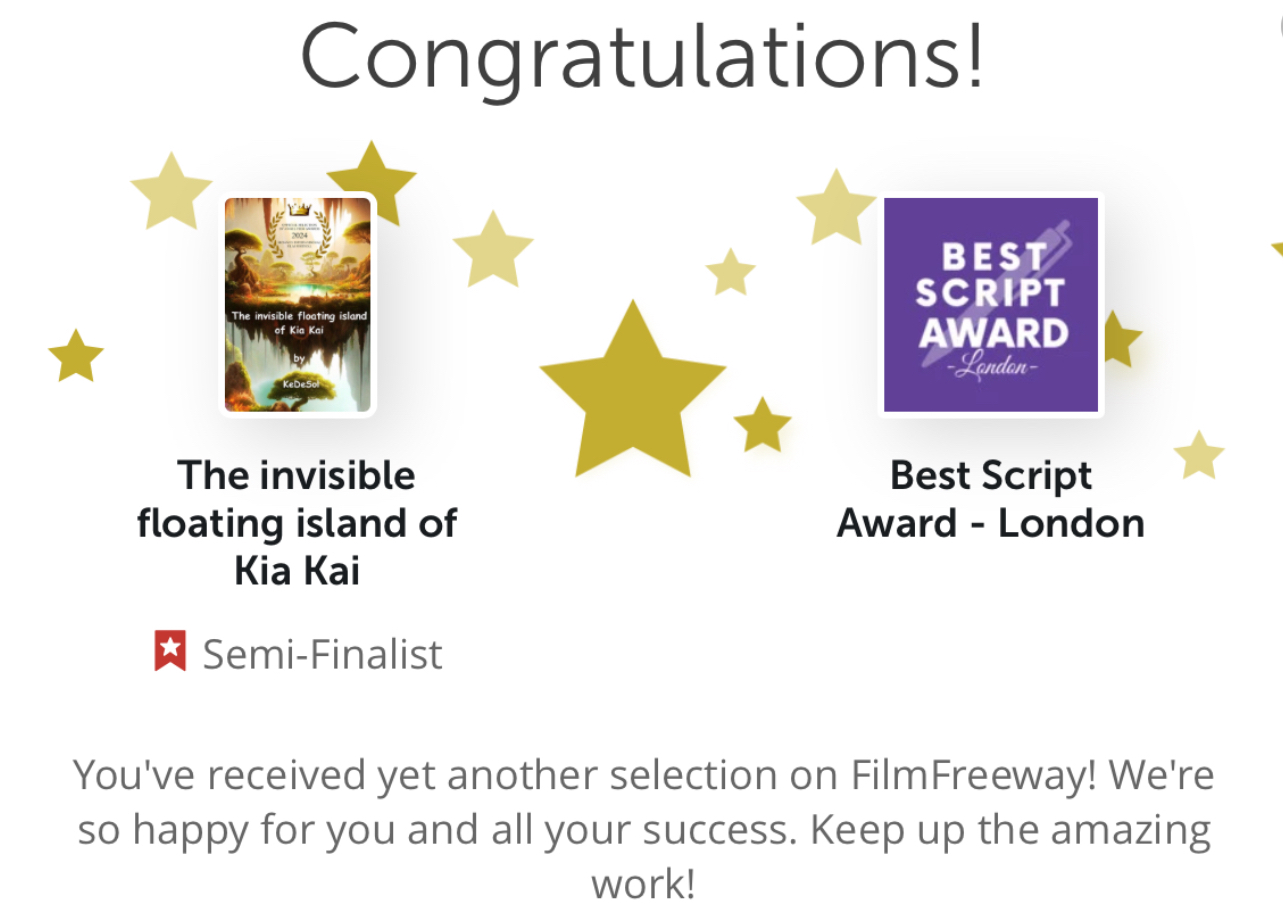Open "The invisible floating island of Kia Kai" title

click(x=297, y=522)
